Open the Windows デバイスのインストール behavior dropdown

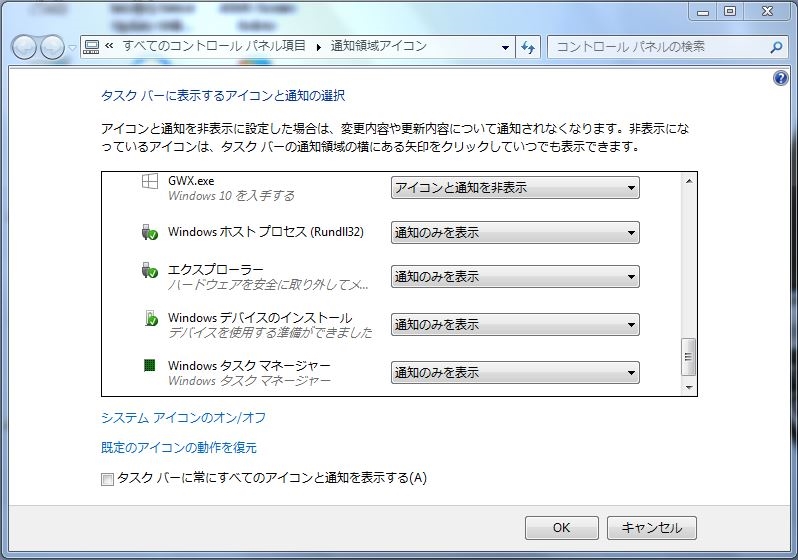(515, 325)
